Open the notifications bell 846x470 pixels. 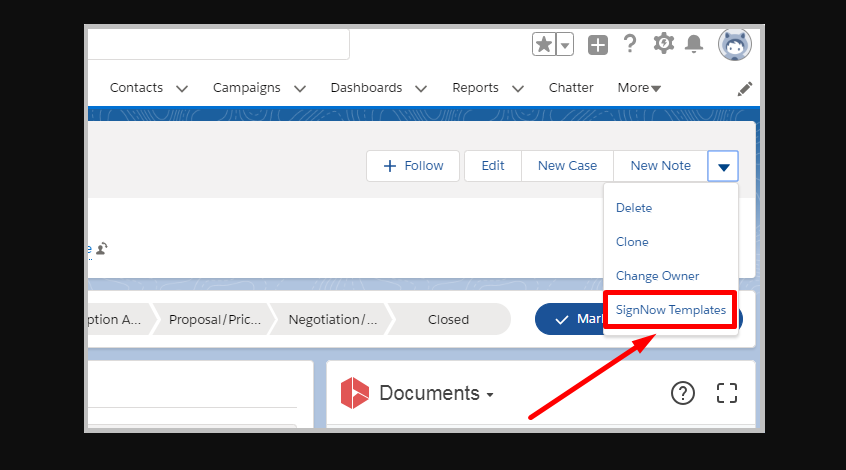[694, 44]
